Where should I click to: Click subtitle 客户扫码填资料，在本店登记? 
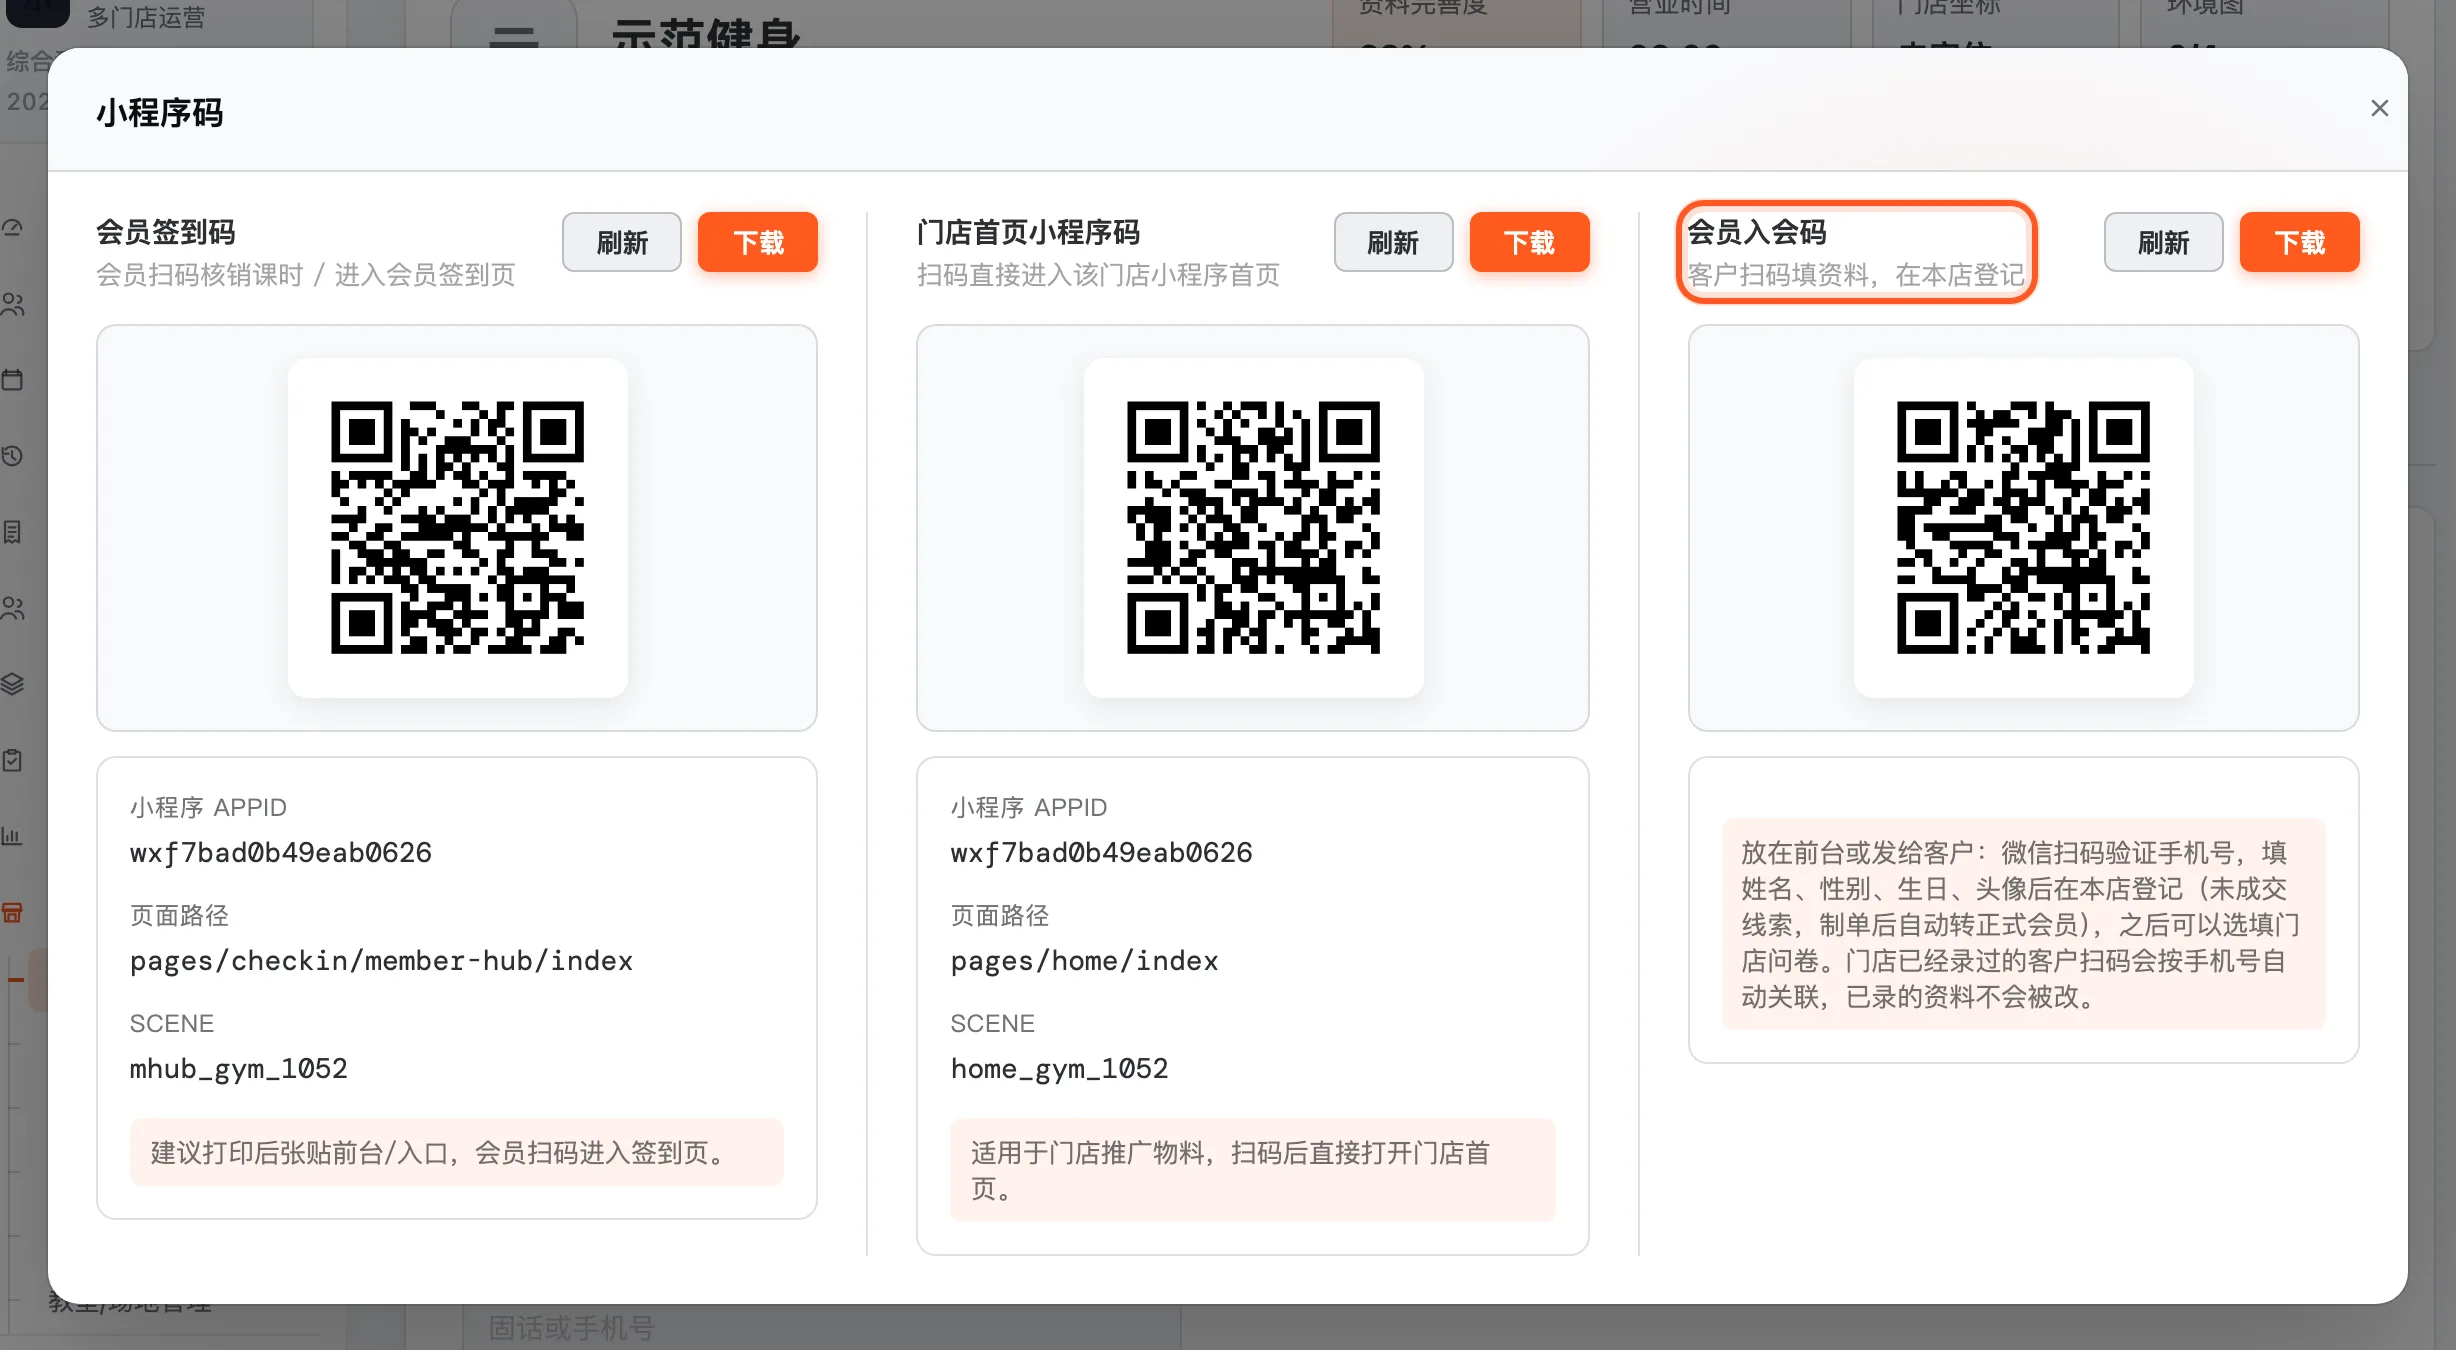[x=1856, y=275]
